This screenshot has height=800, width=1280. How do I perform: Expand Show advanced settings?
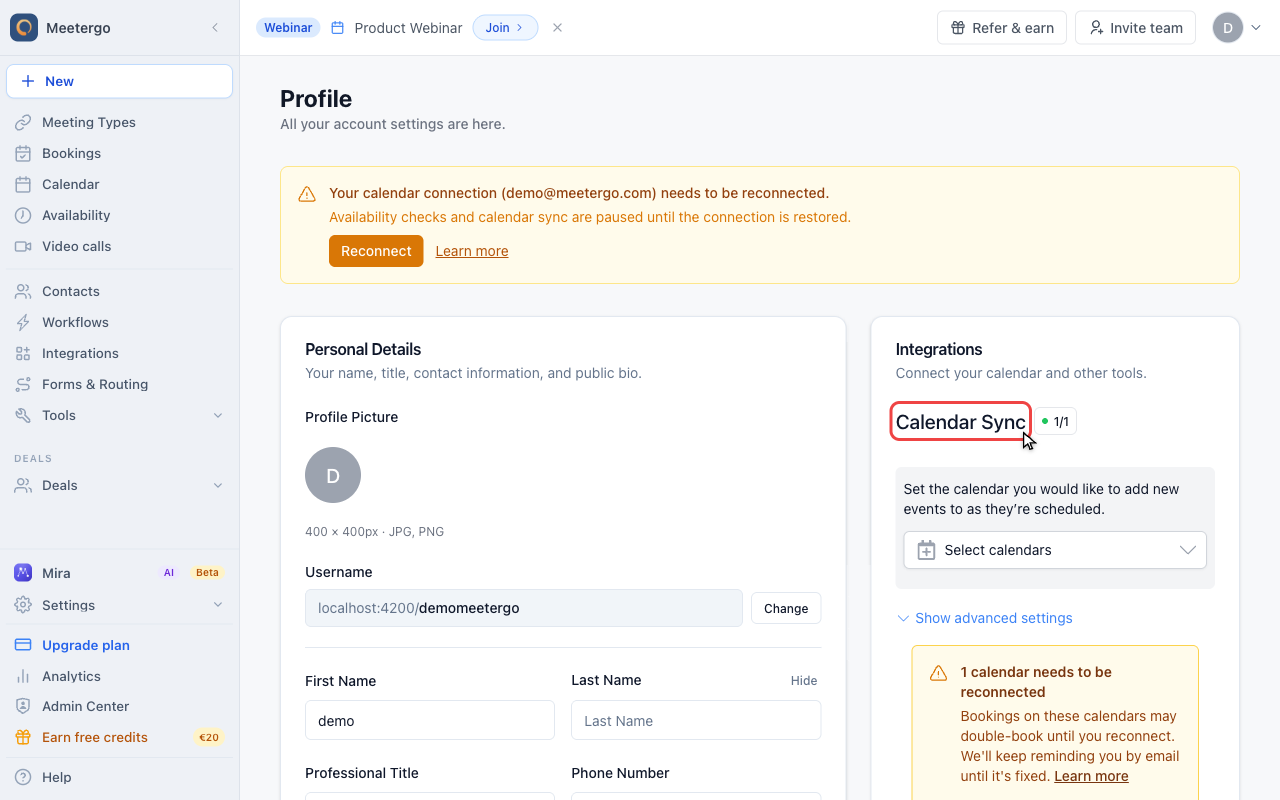[x=984, y=618]
